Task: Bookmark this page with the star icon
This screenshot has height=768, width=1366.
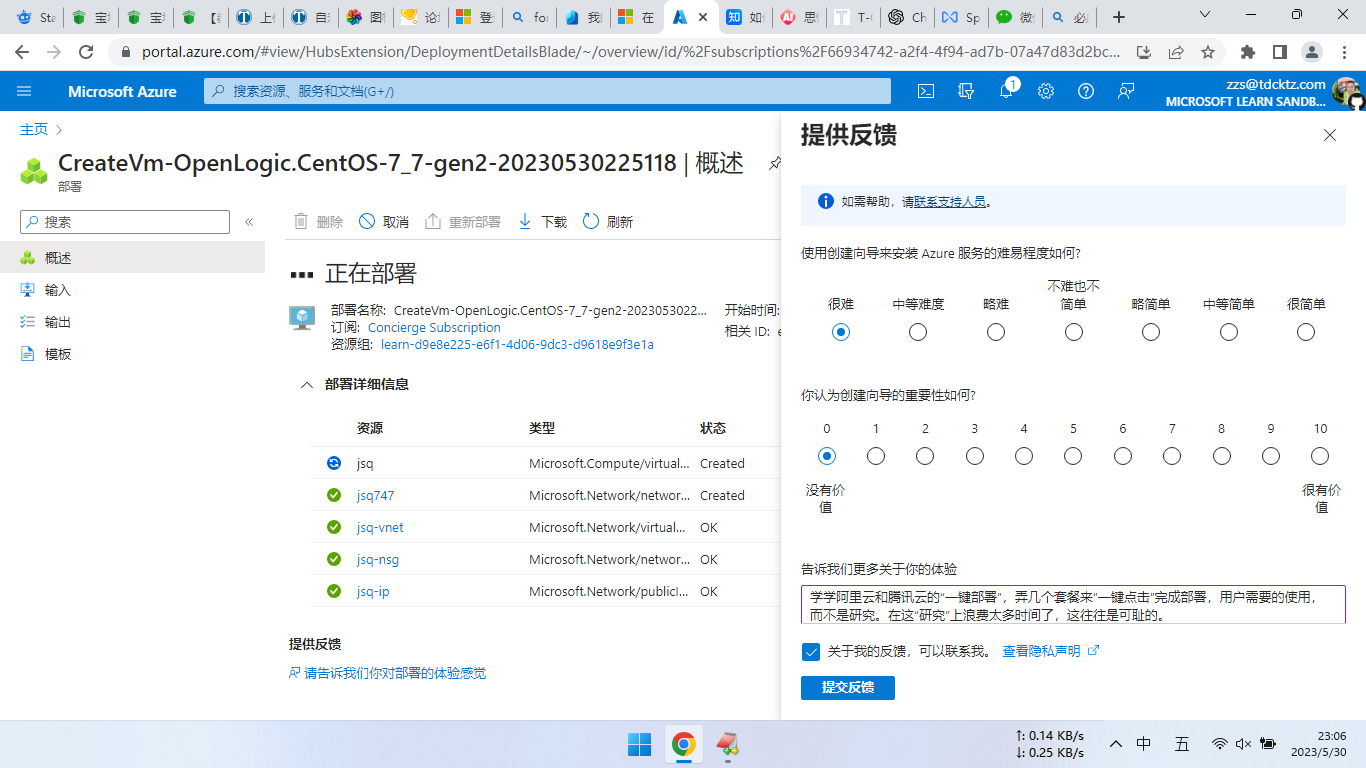Action: tap(1208, 52)
